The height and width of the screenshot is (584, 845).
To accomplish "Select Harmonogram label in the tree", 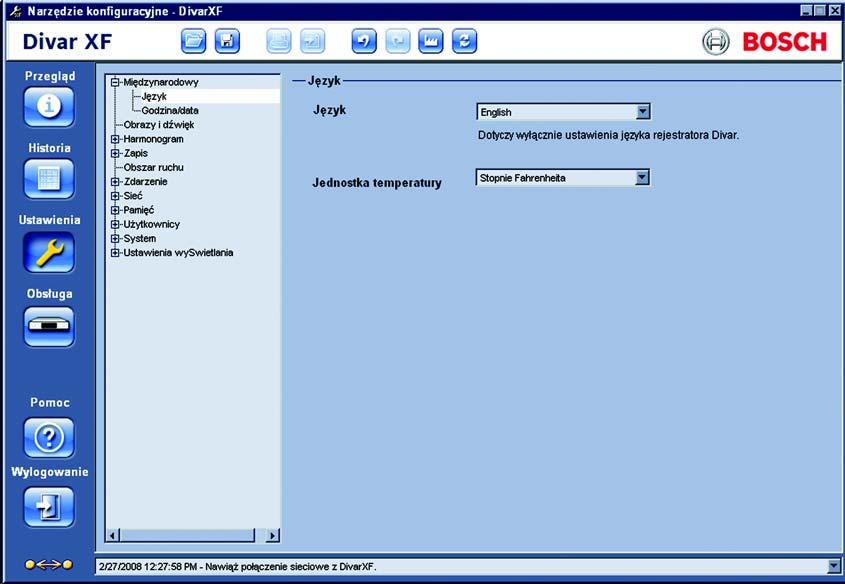I will [x=154, y=139].
